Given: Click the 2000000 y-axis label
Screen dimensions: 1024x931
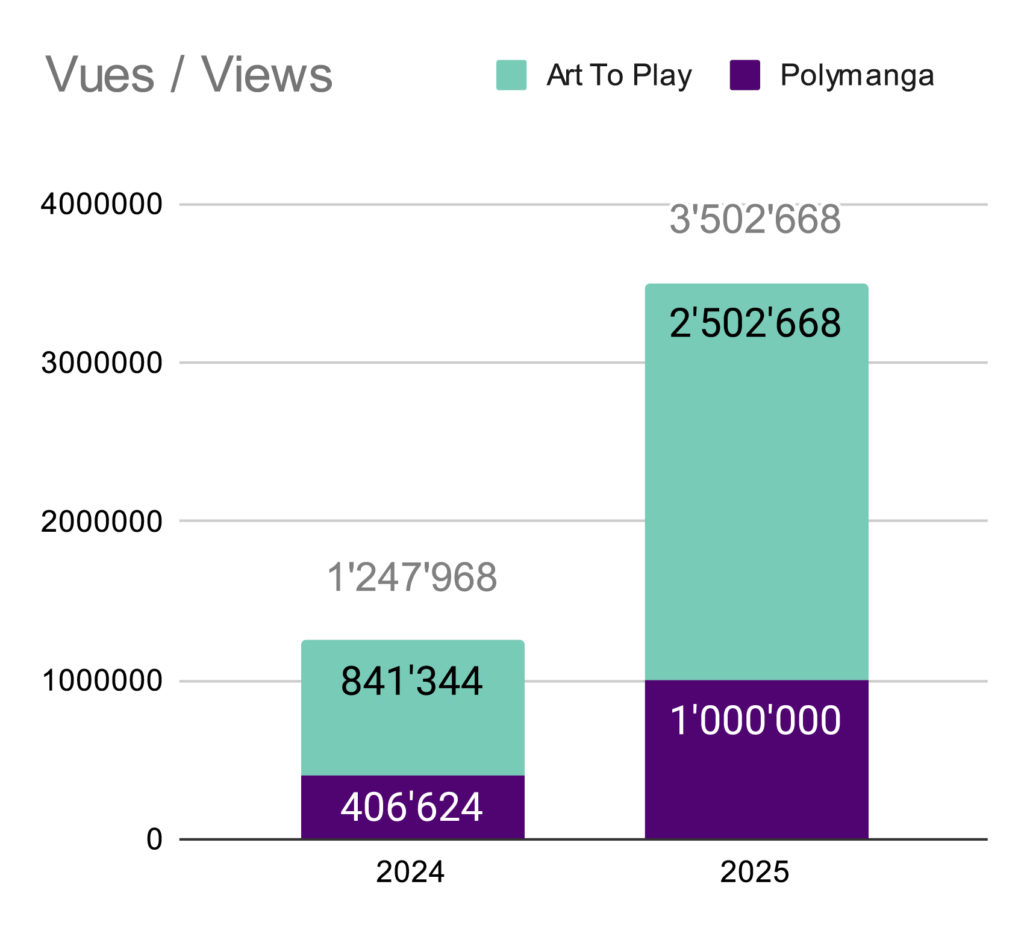Looking at the screenshot, I should (x=100, y=521).
